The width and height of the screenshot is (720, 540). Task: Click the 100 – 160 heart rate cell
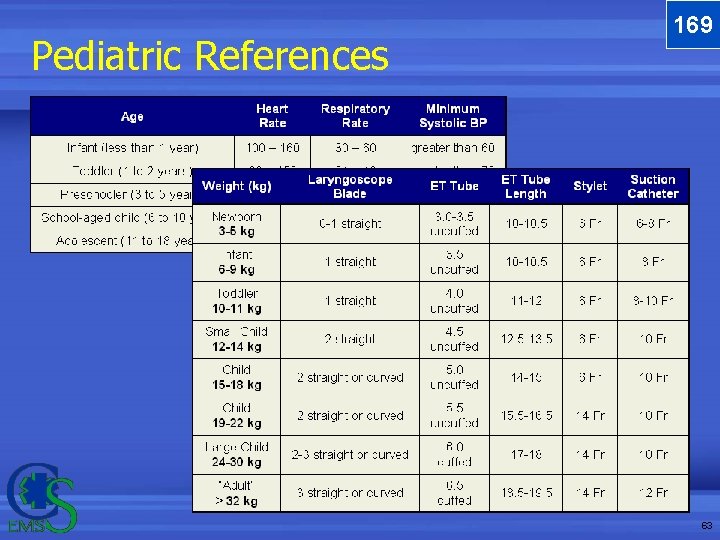coord(273,148)
